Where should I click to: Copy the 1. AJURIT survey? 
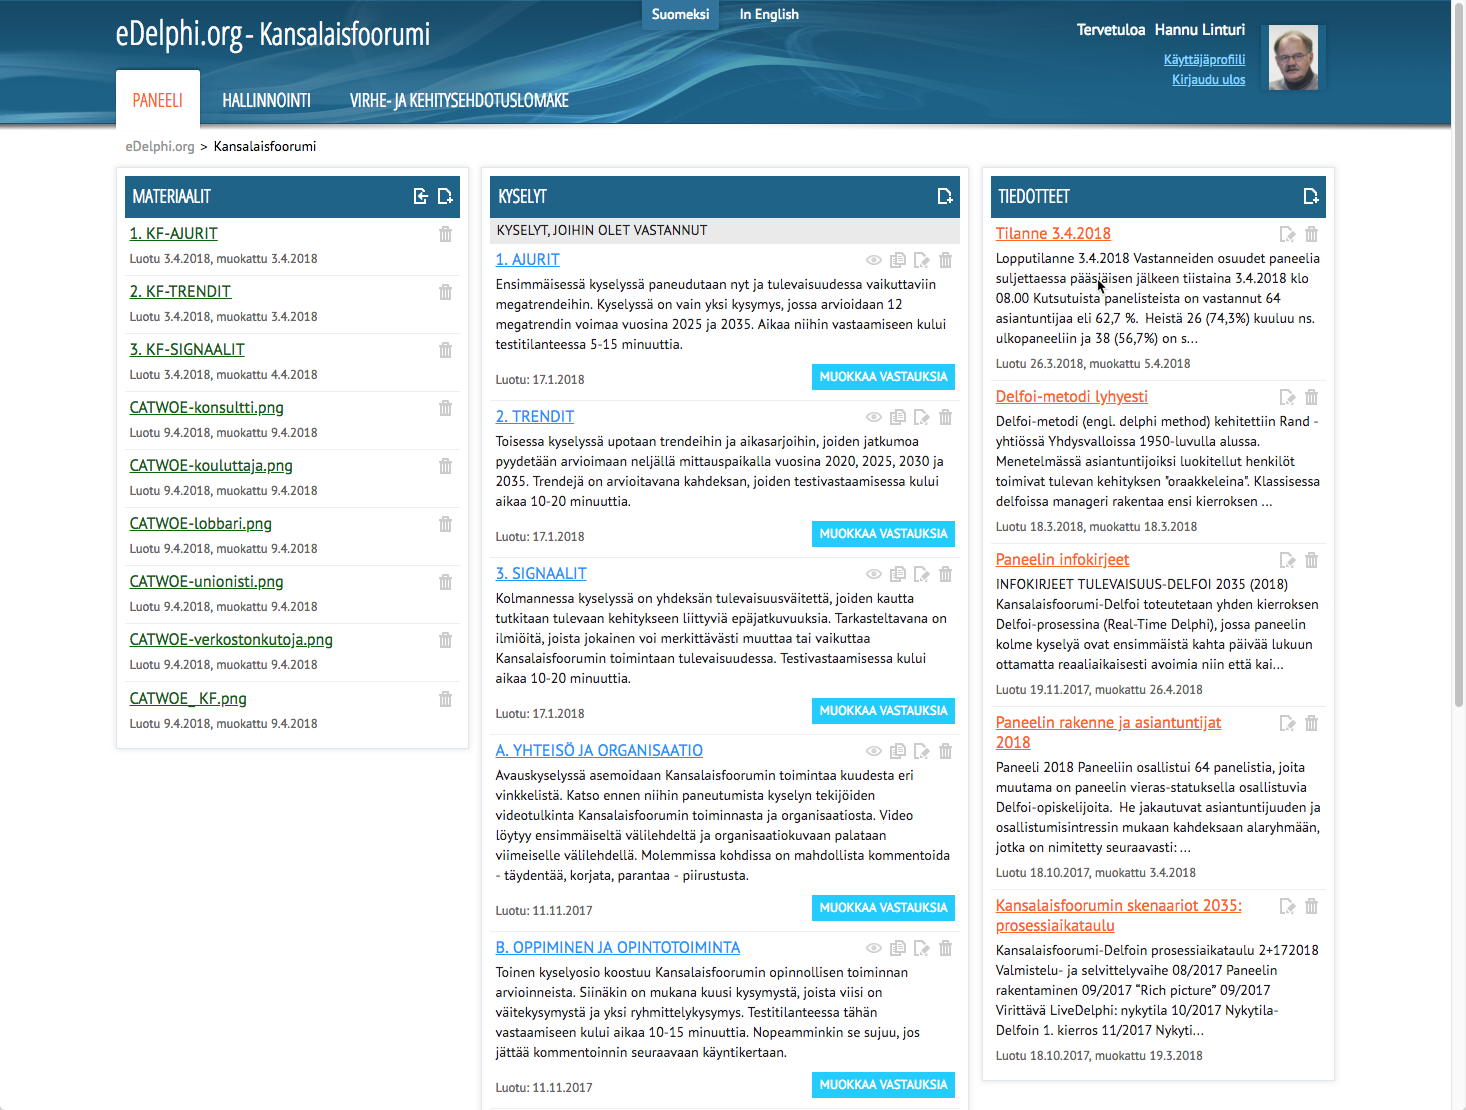pos(898,260)
